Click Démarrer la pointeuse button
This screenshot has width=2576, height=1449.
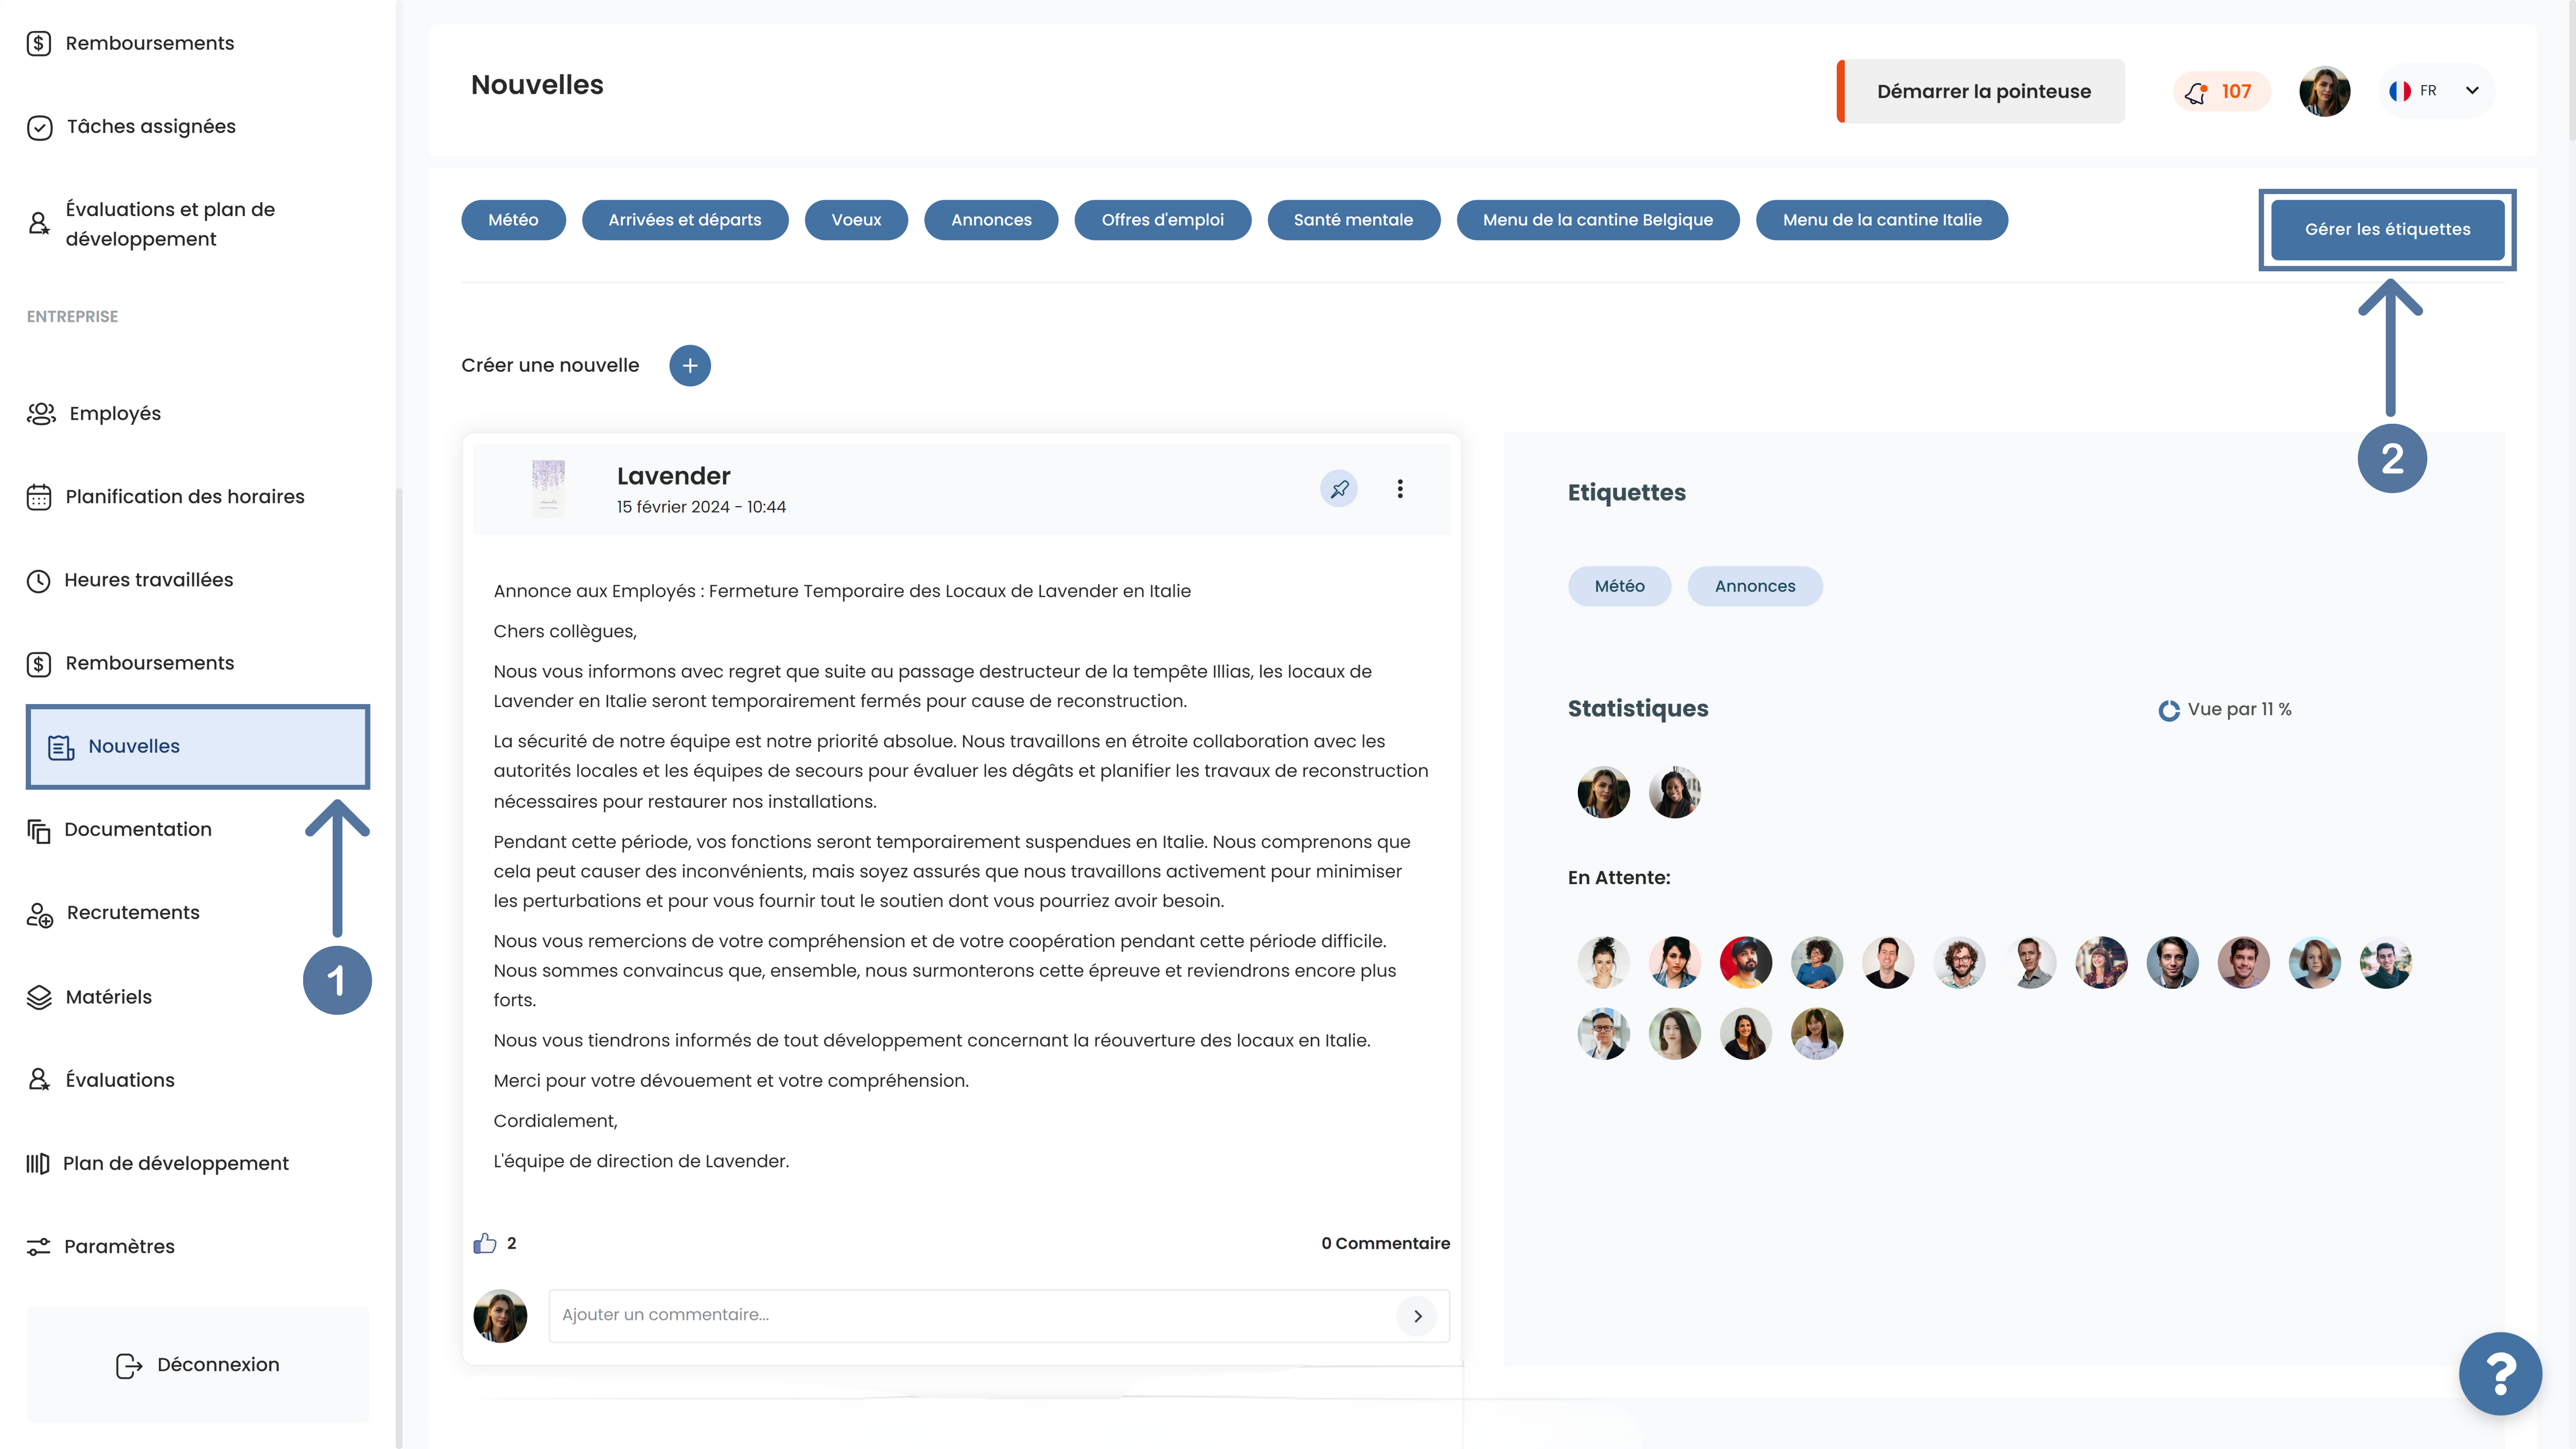(1981, 91)
